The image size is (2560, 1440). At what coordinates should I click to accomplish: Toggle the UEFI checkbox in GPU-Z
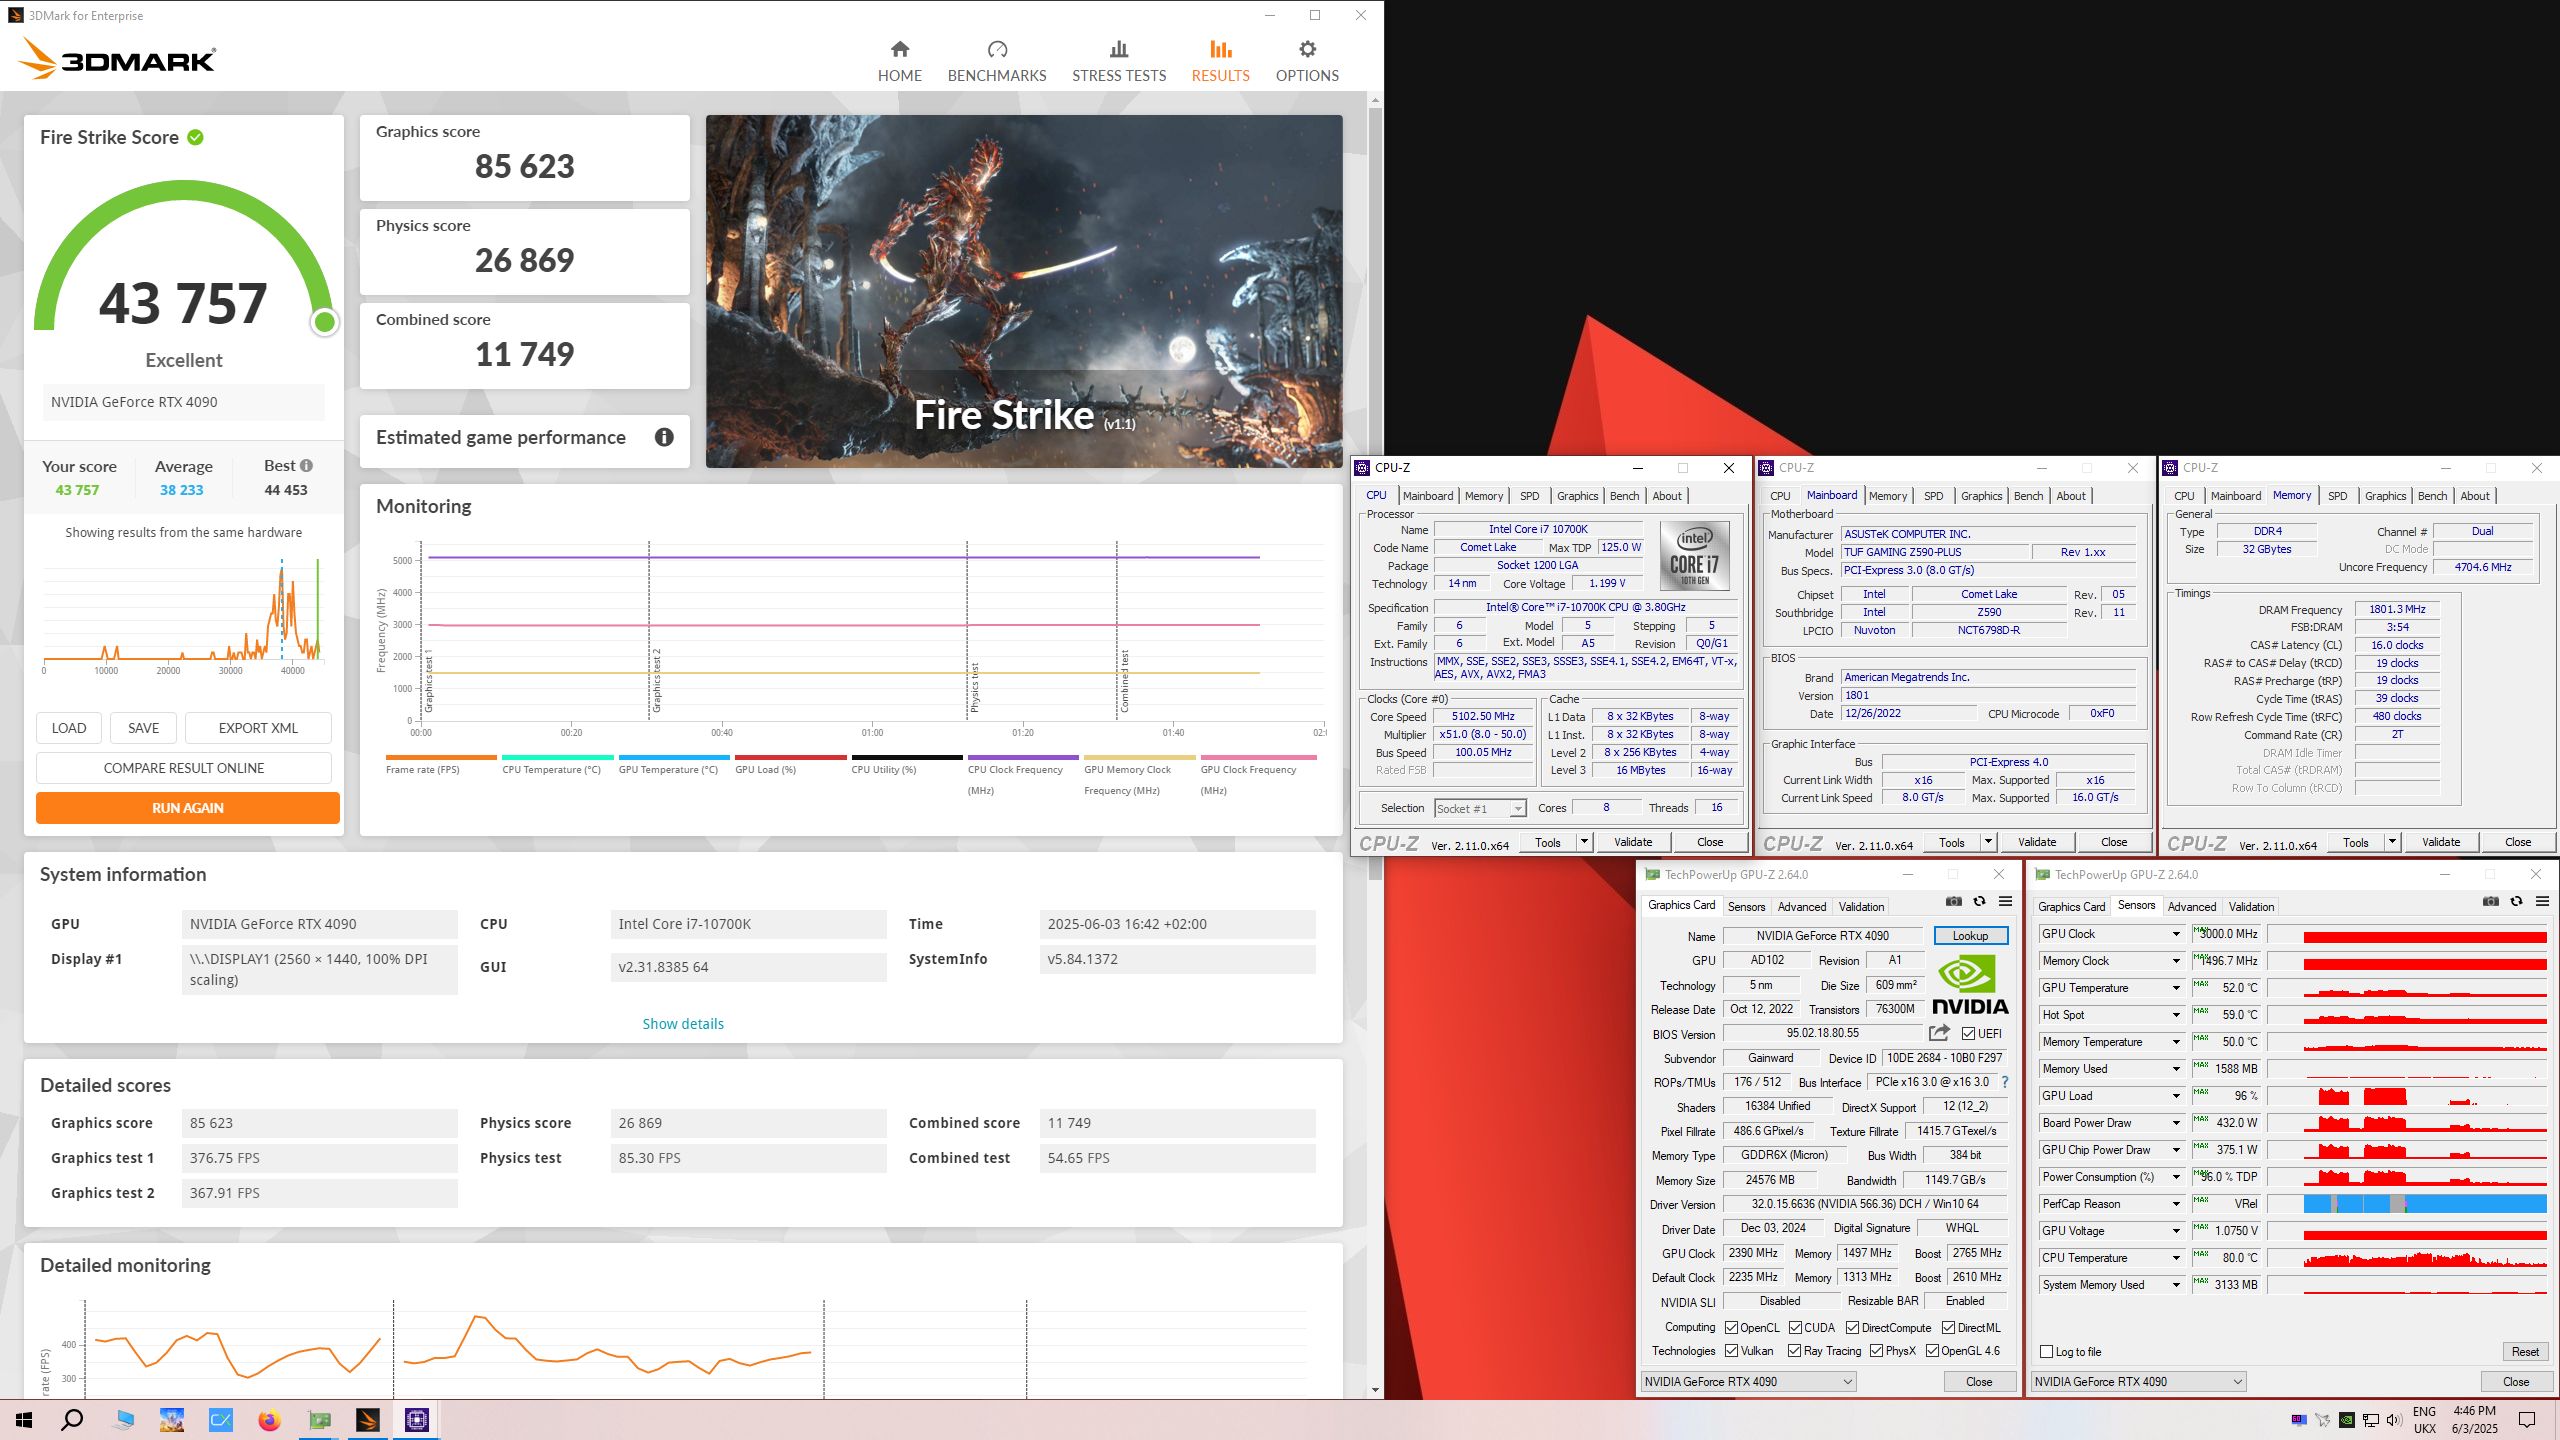[x=1968, y=1034]
